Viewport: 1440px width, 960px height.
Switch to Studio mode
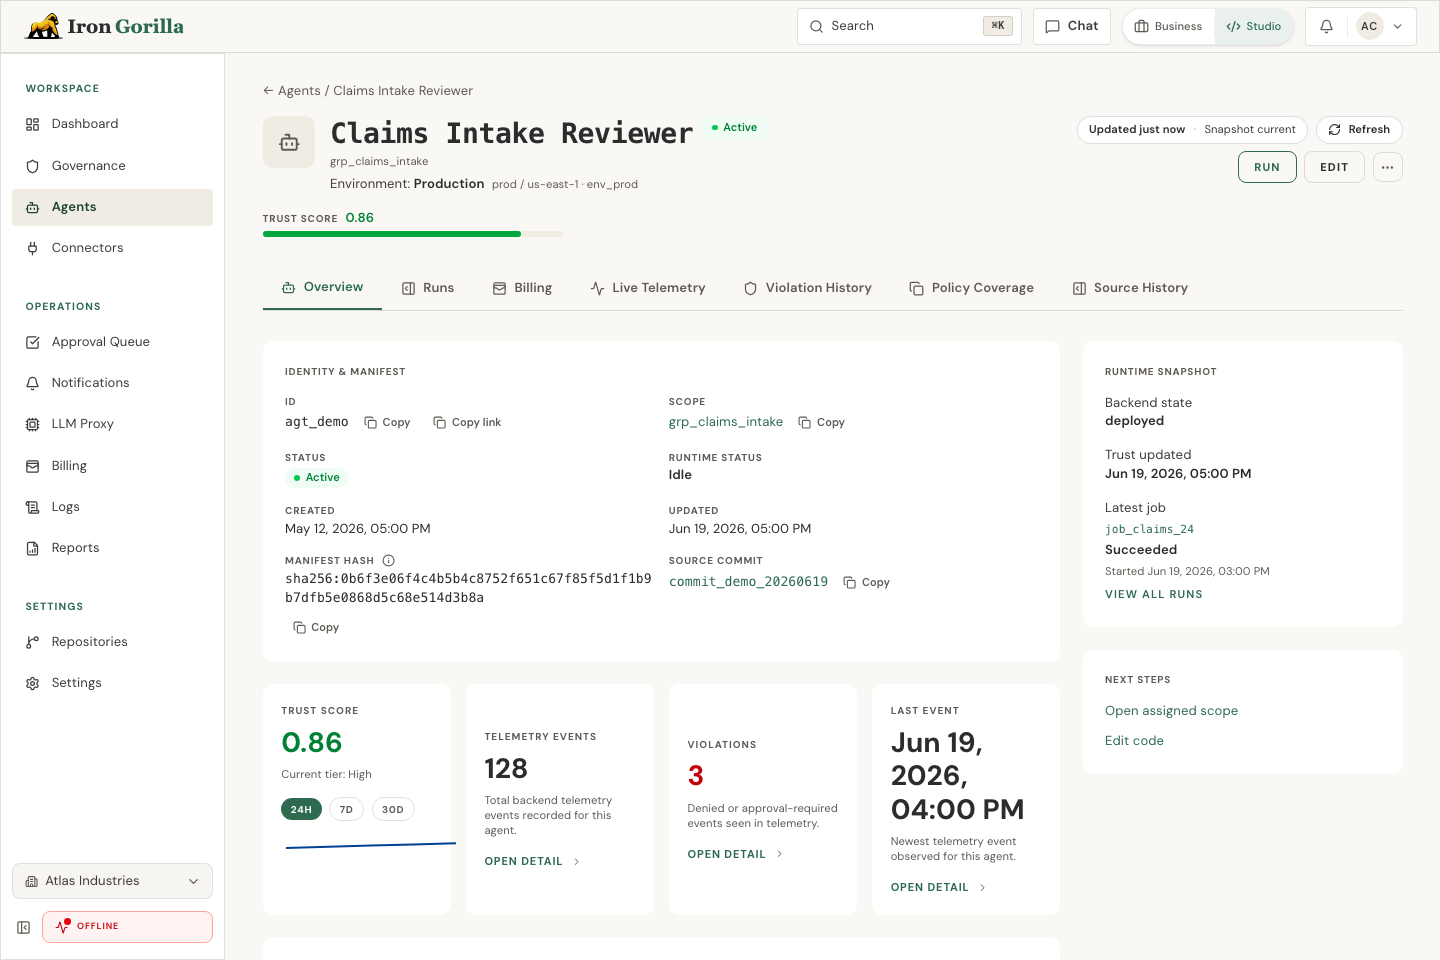tap(1253, 27)
